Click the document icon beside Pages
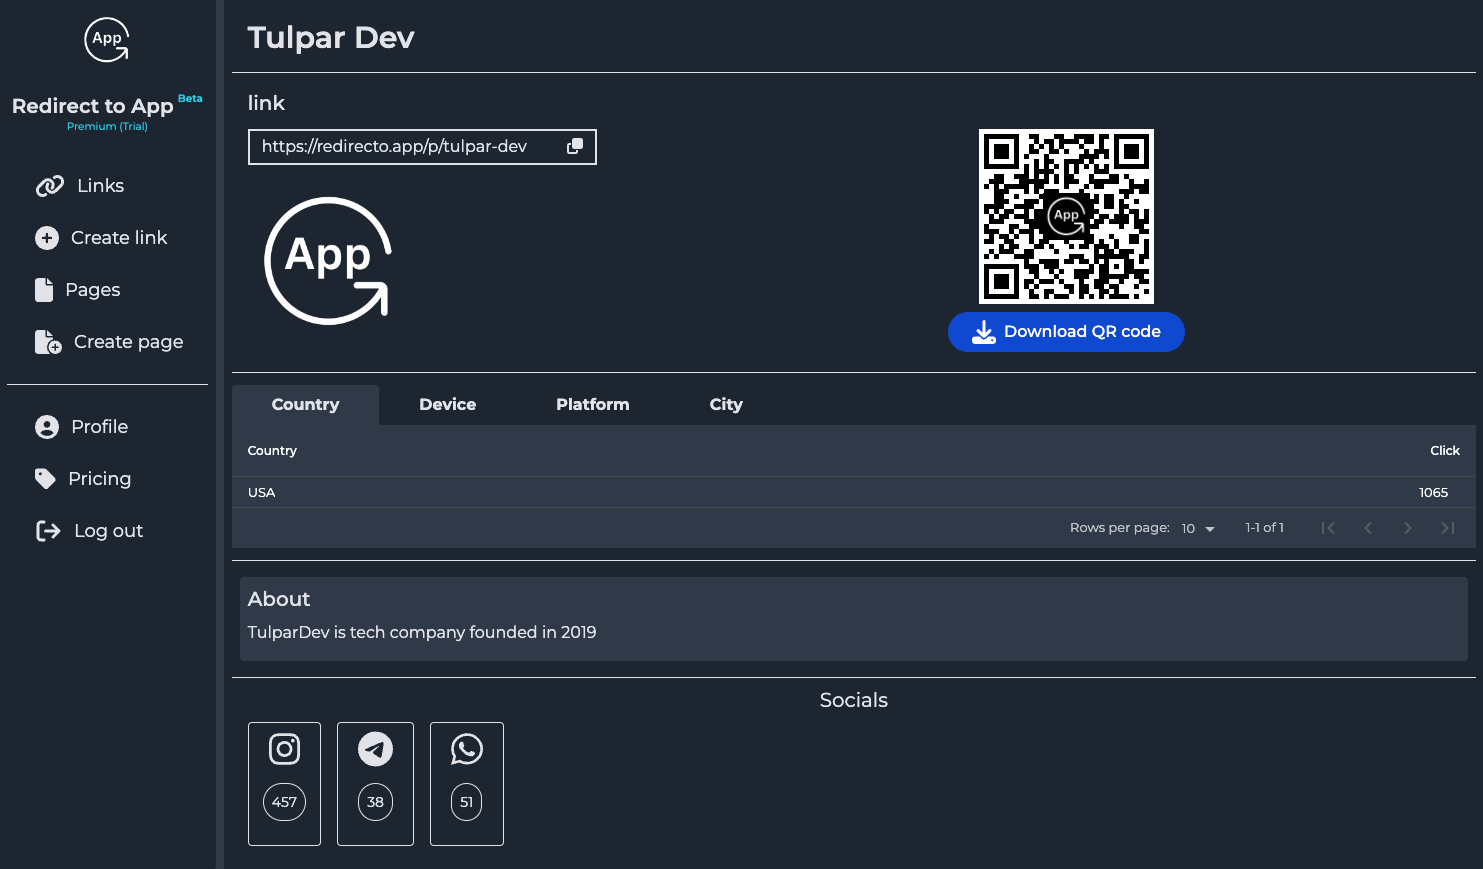Image resolution: width=1483 pixels, height=869 pixels. [x=44, y=290]
